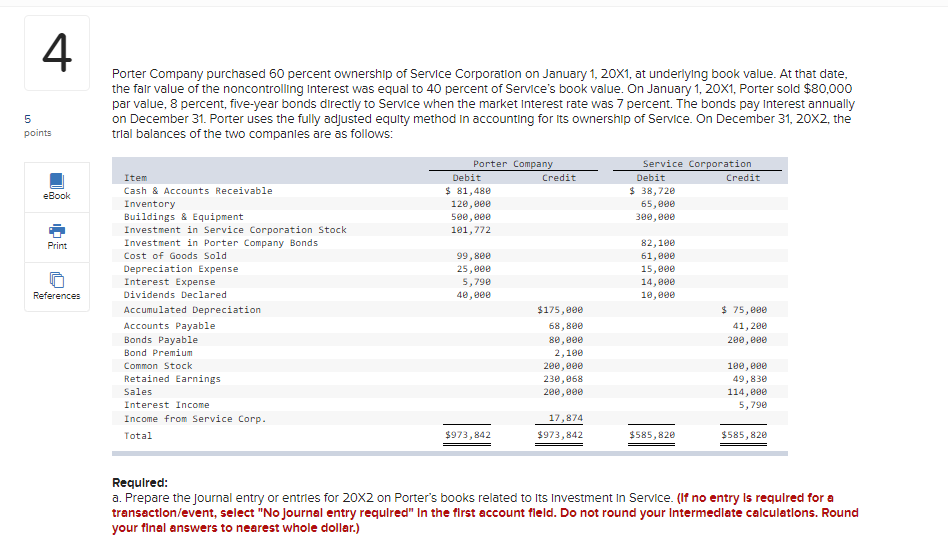Image resolution: width=948 pixels, height=551 pixels.
Task: Click the 'Interest Expense' row label
Action: pos(169,282)
